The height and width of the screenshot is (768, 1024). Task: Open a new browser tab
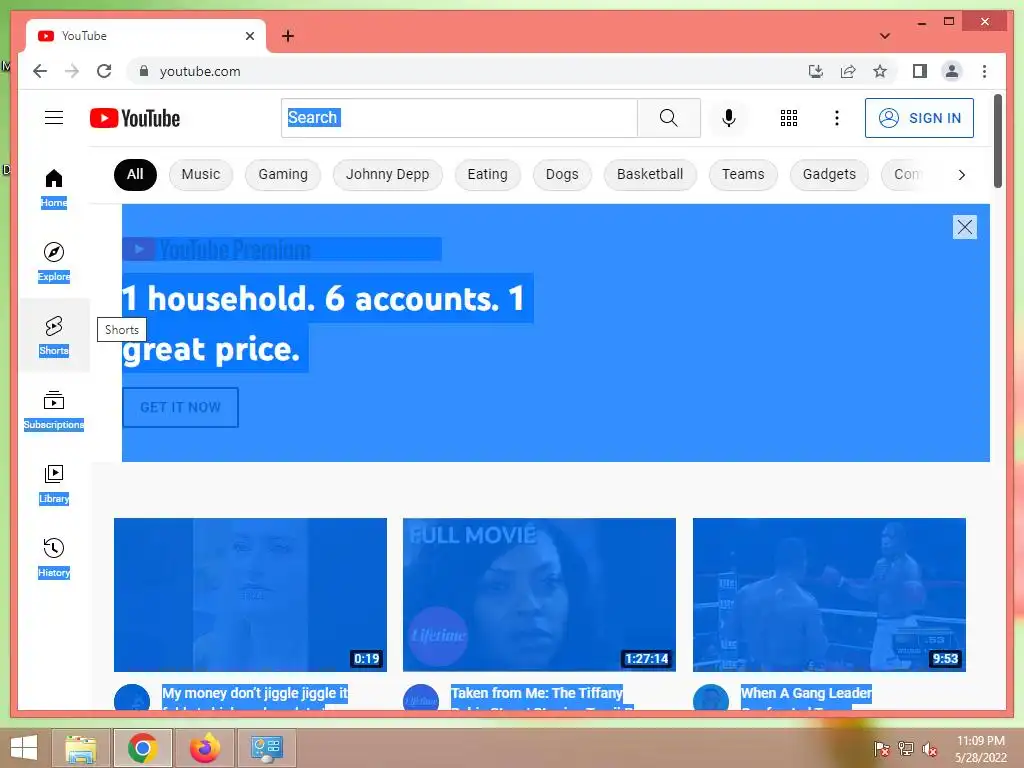click(288, 36)
